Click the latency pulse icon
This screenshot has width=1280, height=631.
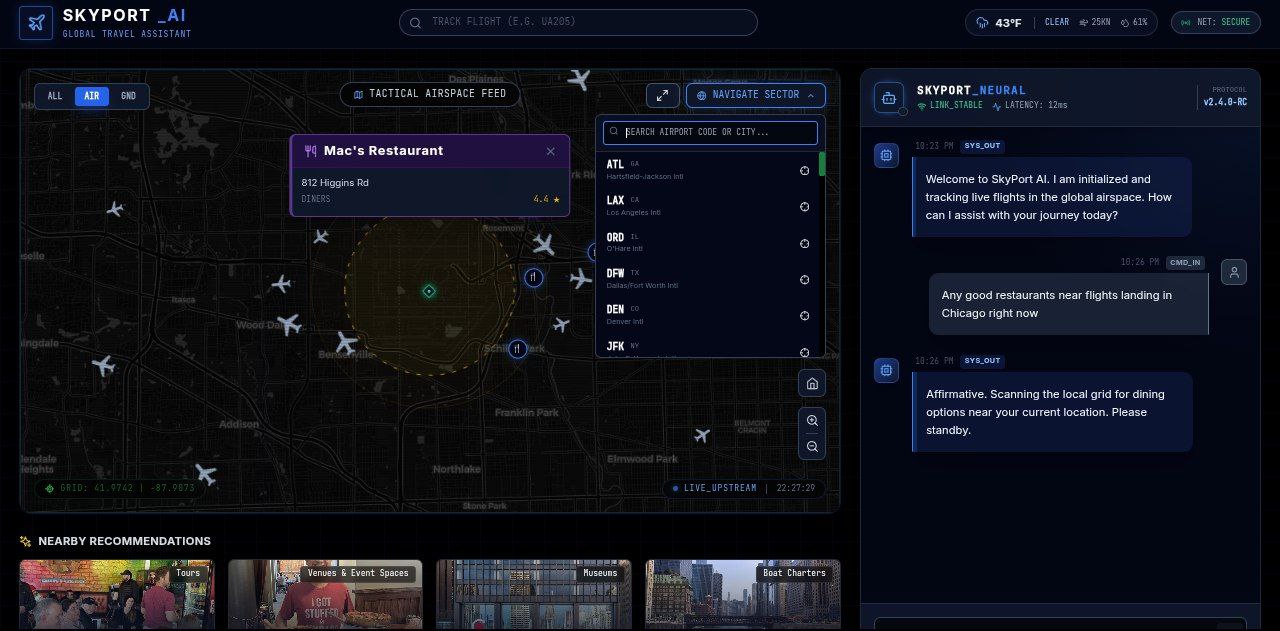click(x=997, y=105)
